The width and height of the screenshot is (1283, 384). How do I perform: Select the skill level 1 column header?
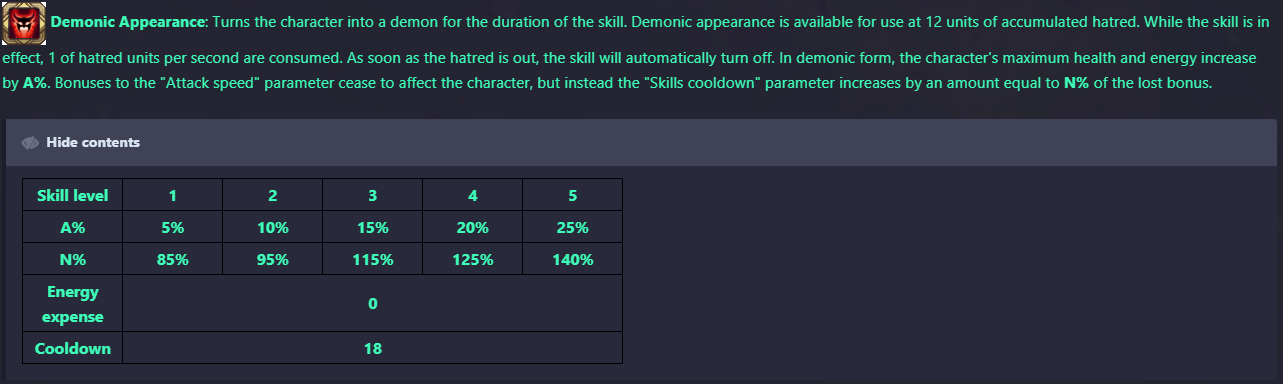tap(172, 195)
